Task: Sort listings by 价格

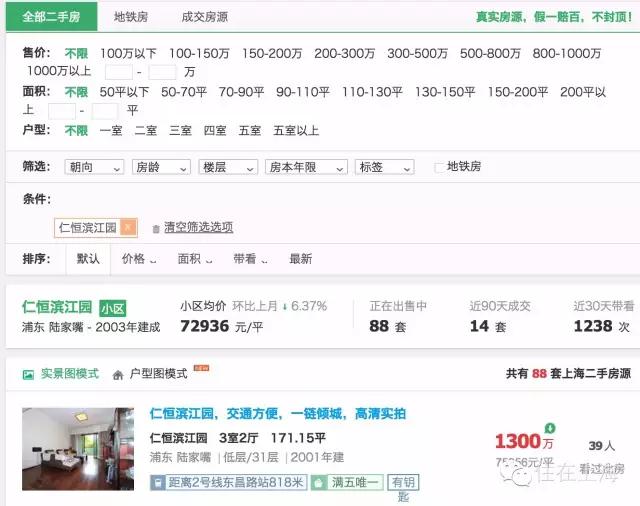Action: click(139, 259)
